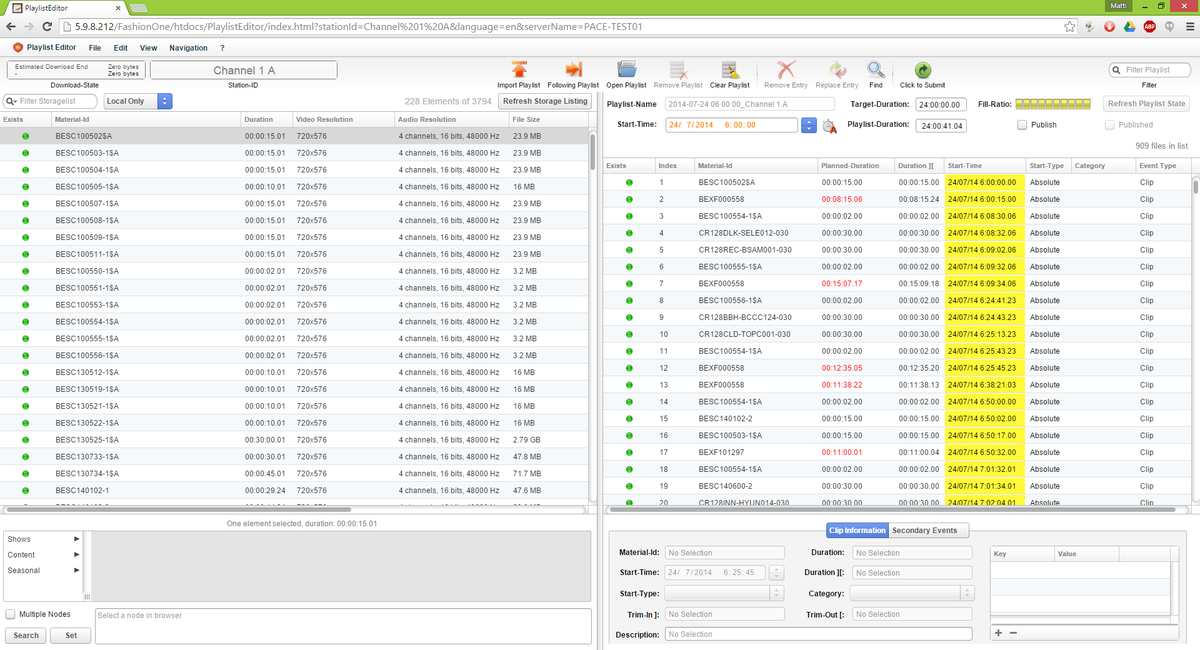The width and height of the screenshot is (1200, 650).
Task: Click the Import Playlist icon
Action: 518,69
